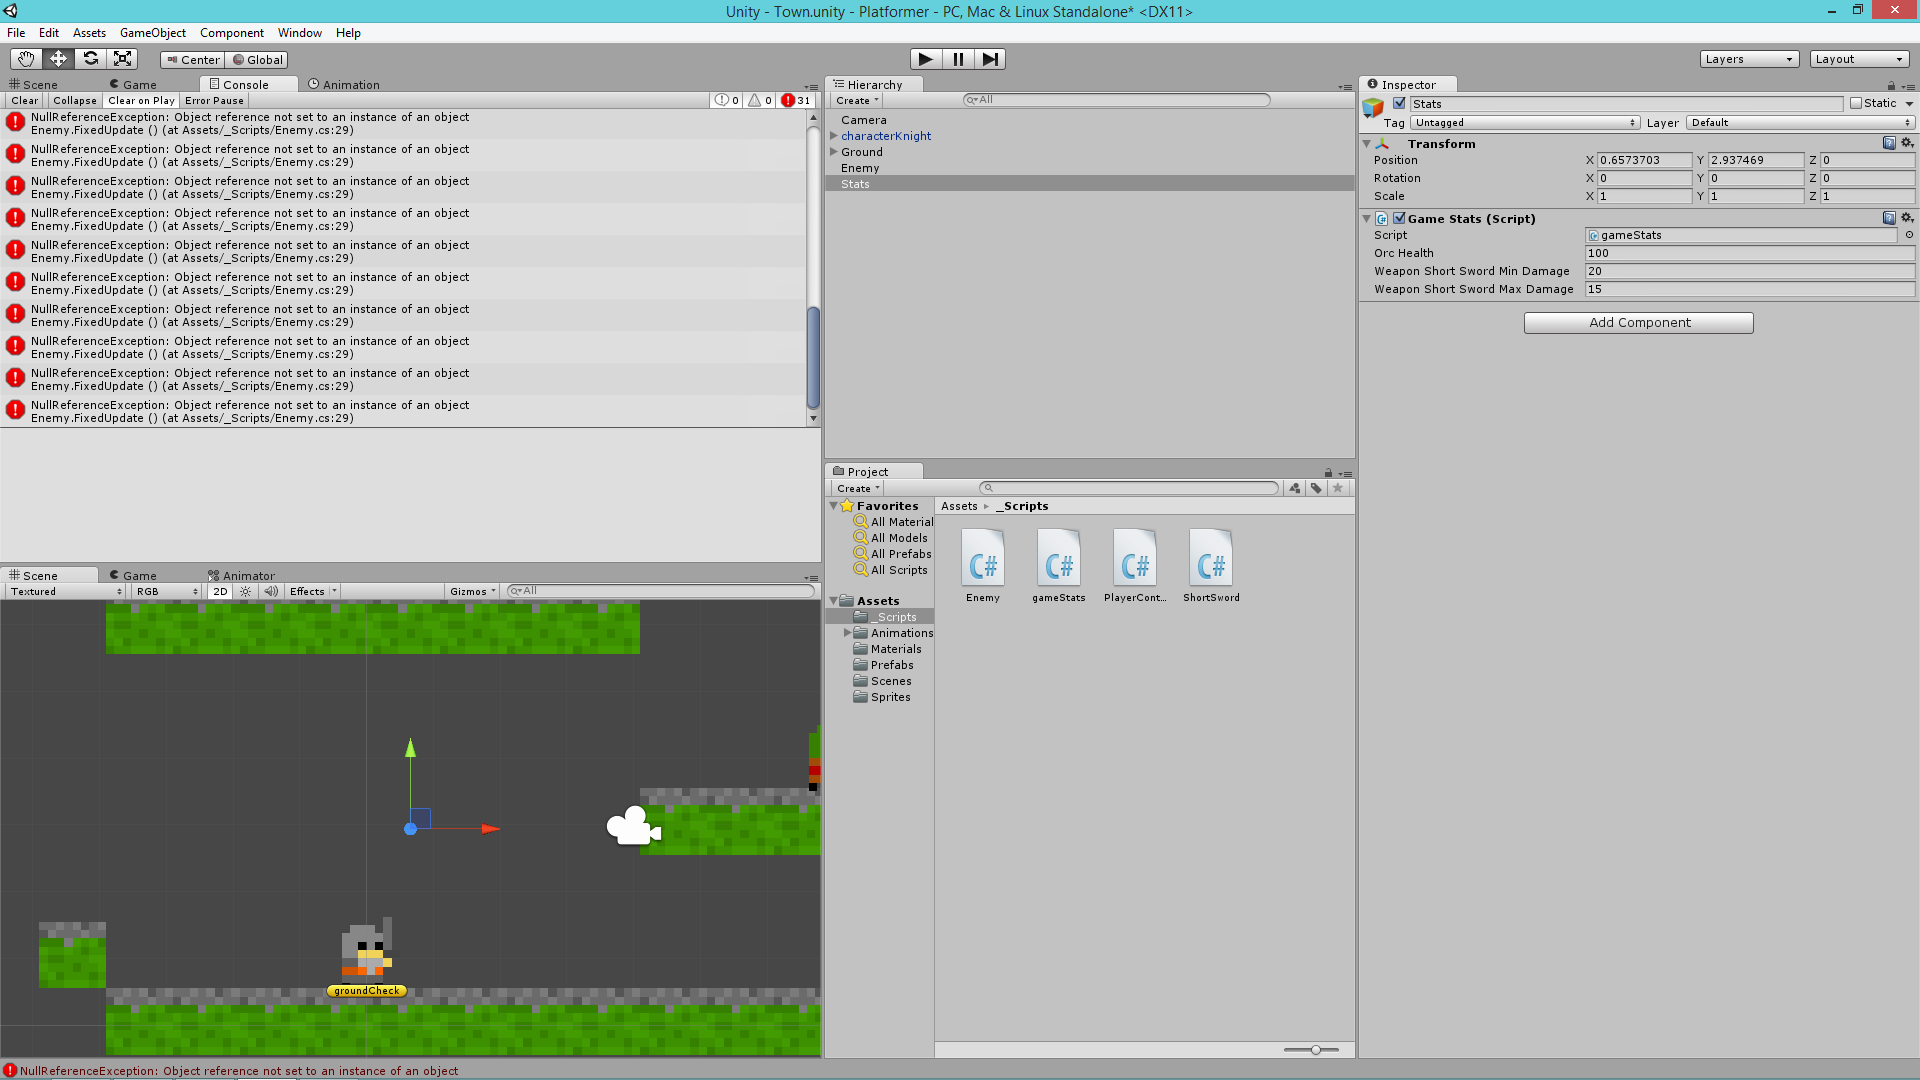Start Play mode
Image resolution: width=1920 pixels, height=1080 pixels.
coord(926,59)
